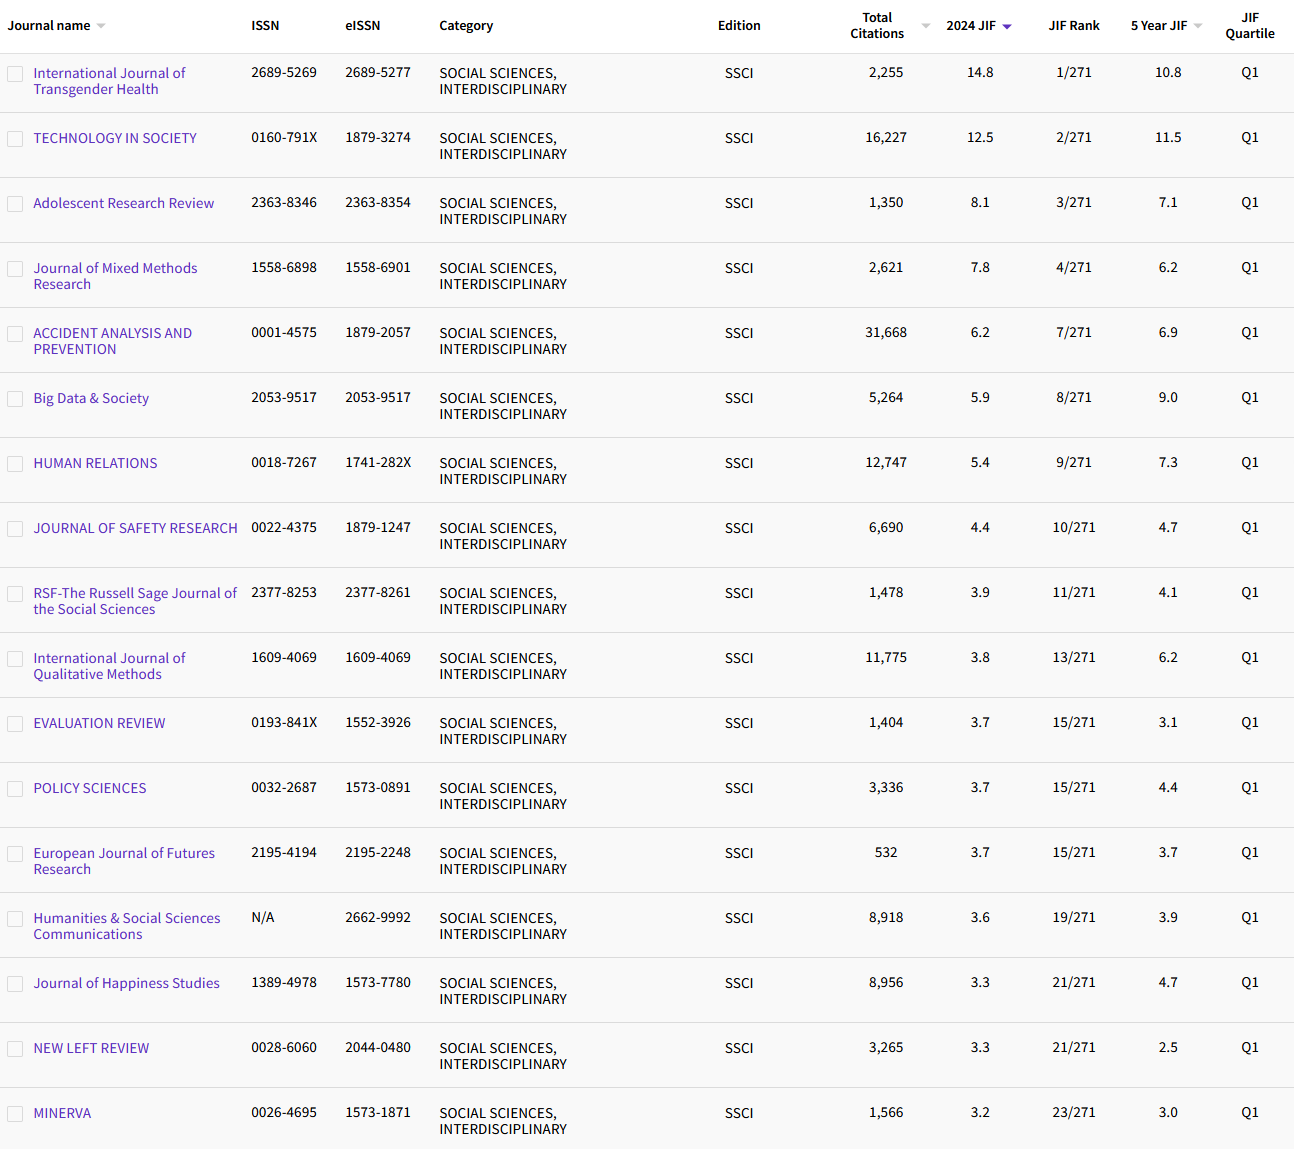Click the sort arrow next to Journal name
The width and height of the screenshot is (1294, 1149).
coord(101,27)
